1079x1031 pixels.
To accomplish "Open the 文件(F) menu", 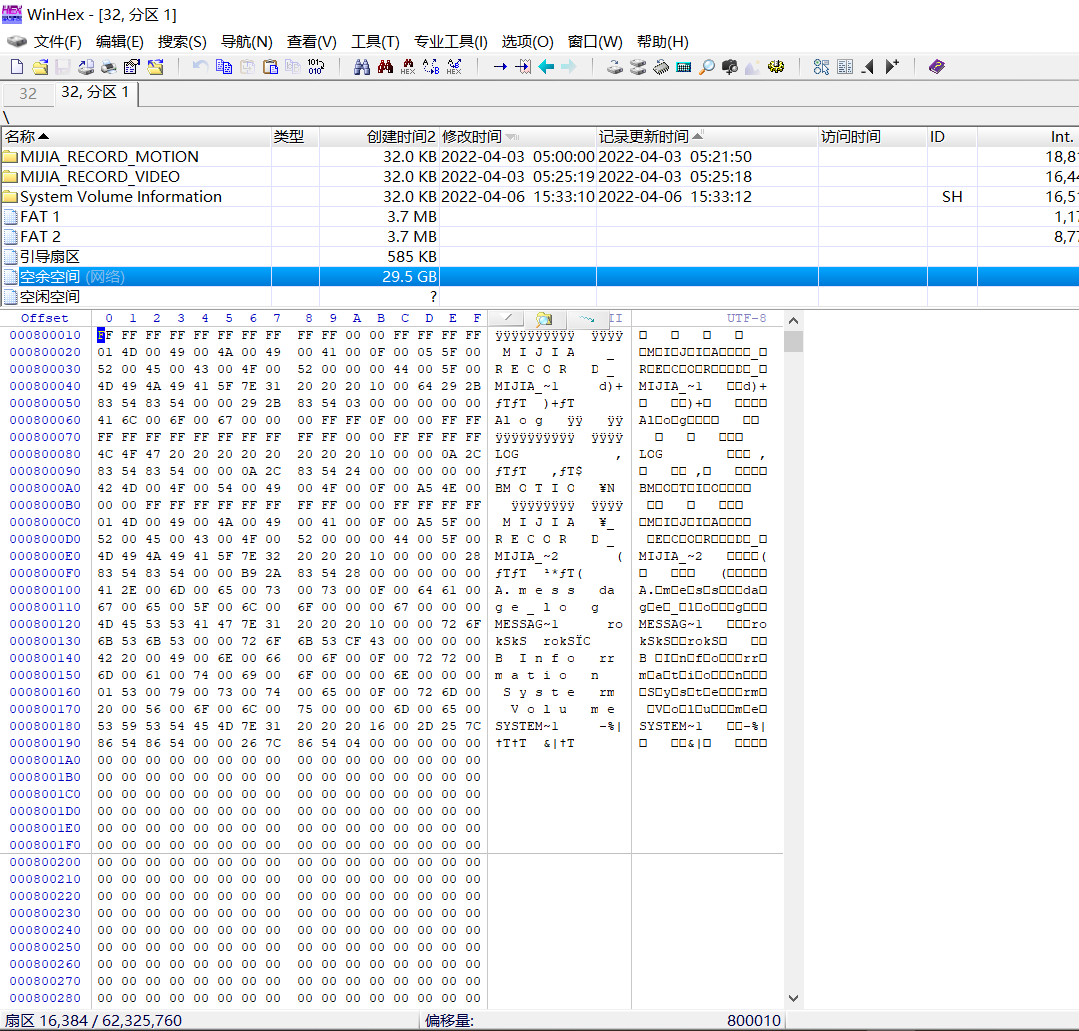I will tap(58, 42).
